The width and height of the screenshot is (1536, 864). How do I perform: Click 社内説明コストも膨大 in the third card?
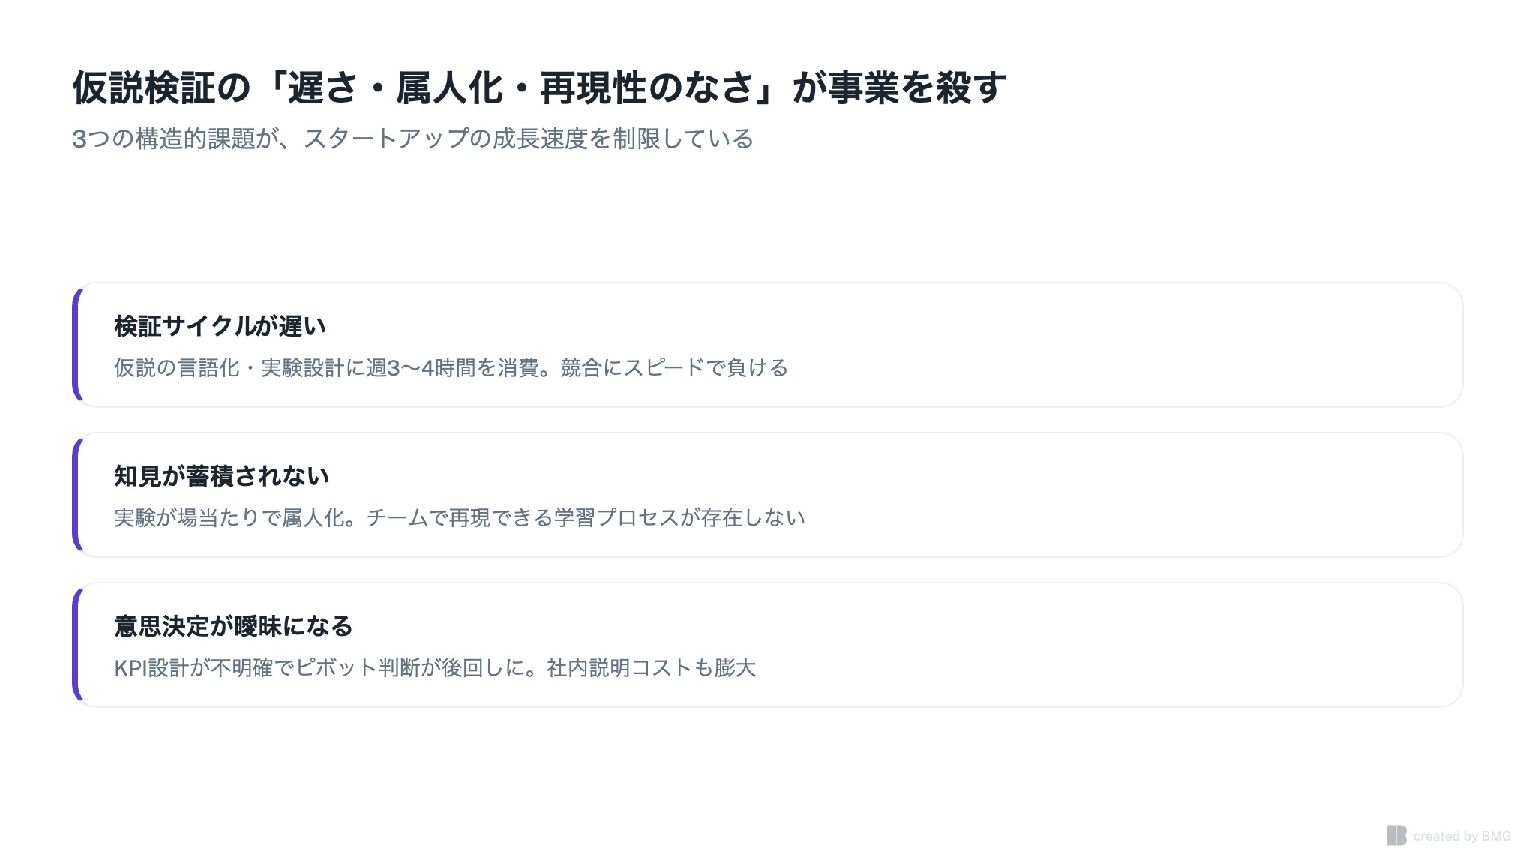tap(651, 668)
